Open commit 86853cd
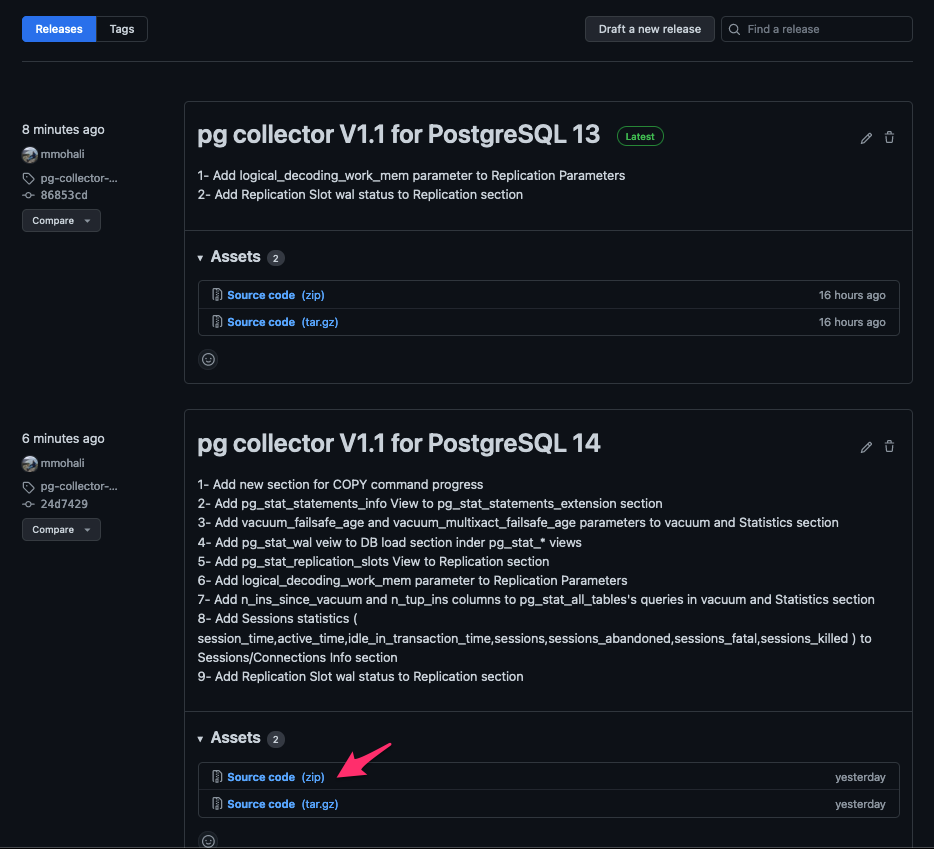This screenshot has height=849, width=934. click(x=64, y=195)
